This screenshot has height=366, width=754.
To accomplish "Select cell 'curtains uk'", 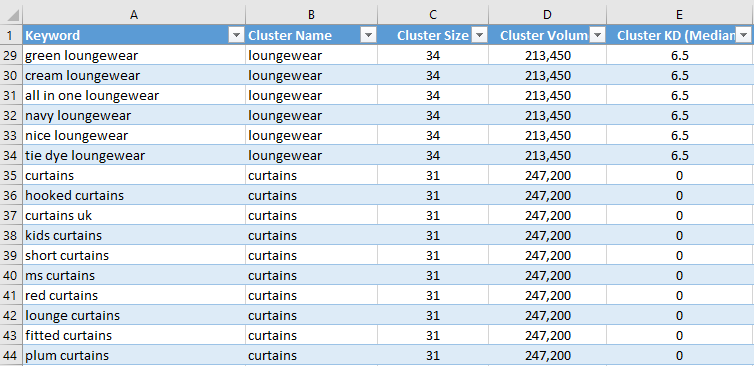I will point(134,215).
